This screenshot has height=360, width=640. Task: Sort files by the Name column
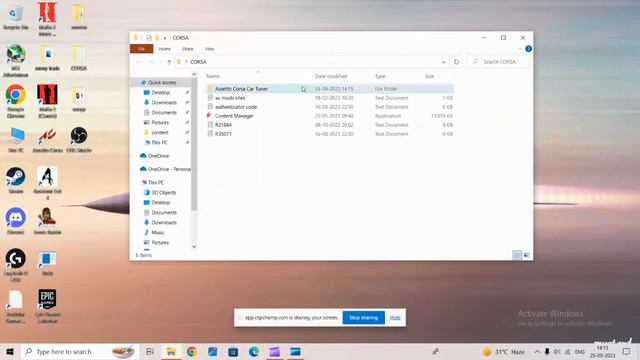click(213, 76)
